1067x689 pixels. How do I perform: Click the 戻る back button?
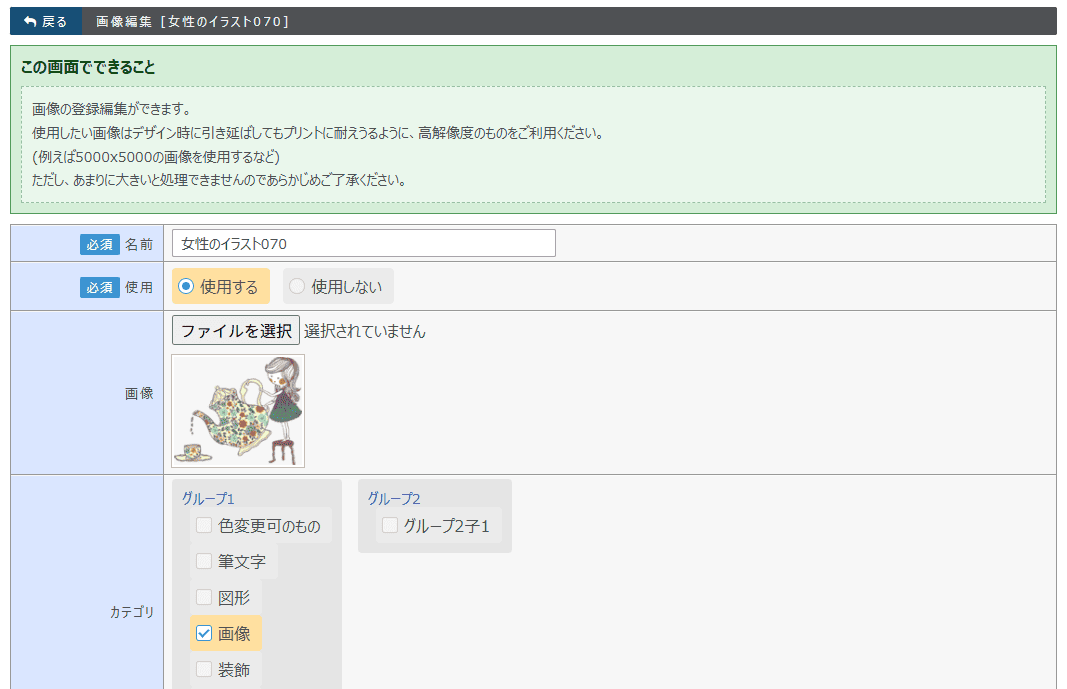coord(45,21)
